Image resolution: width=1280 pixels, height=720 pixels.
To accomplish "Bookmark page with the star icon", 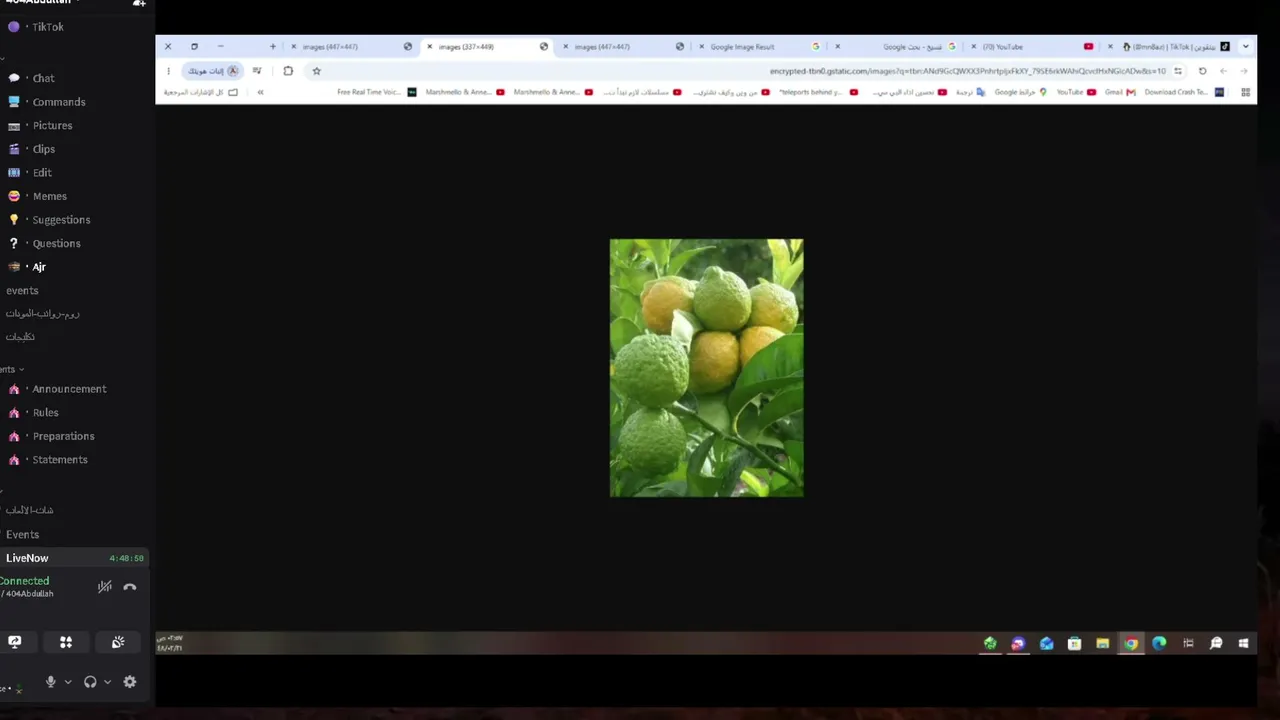I will coord(316,71).
